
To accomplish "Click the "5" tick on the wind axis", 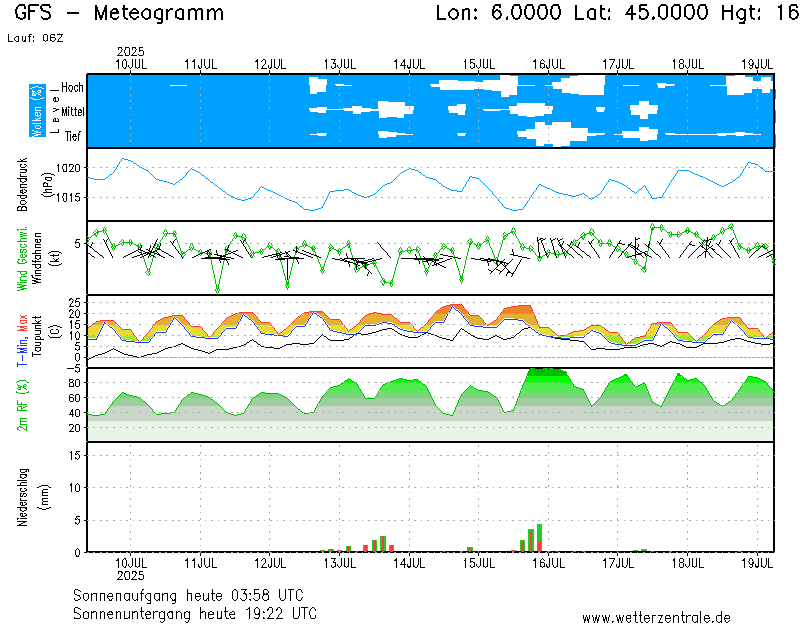I will click(78, 243).
